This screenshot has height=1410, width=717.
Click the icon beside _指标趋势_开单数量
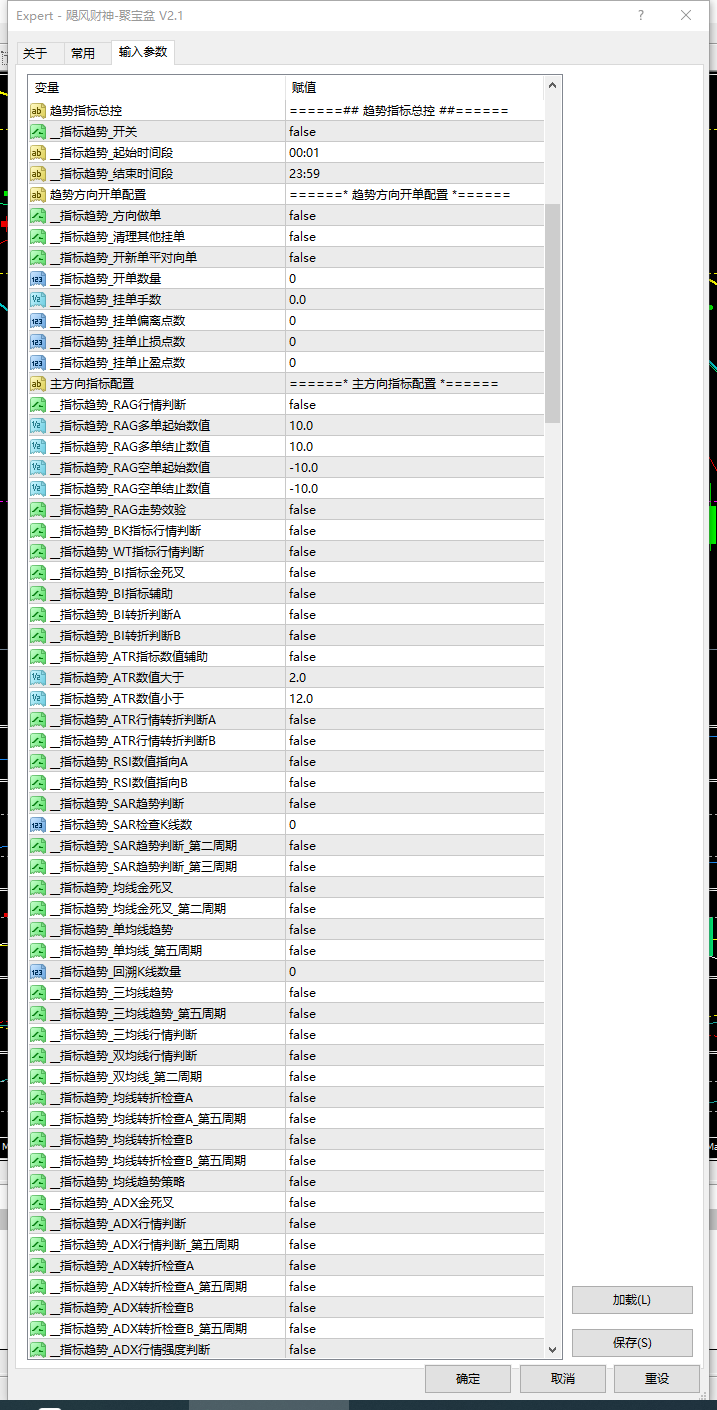tap(37, 279)
